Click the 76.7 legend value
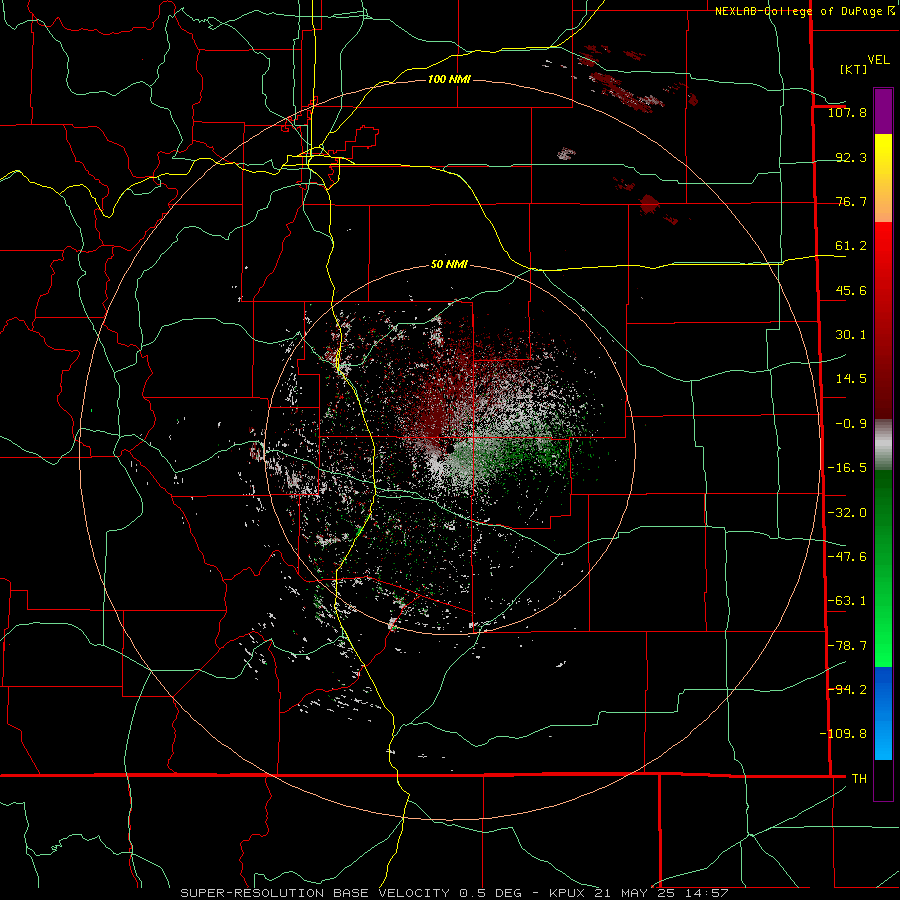This screenshot has height=900, width=900. pos(851,201)
